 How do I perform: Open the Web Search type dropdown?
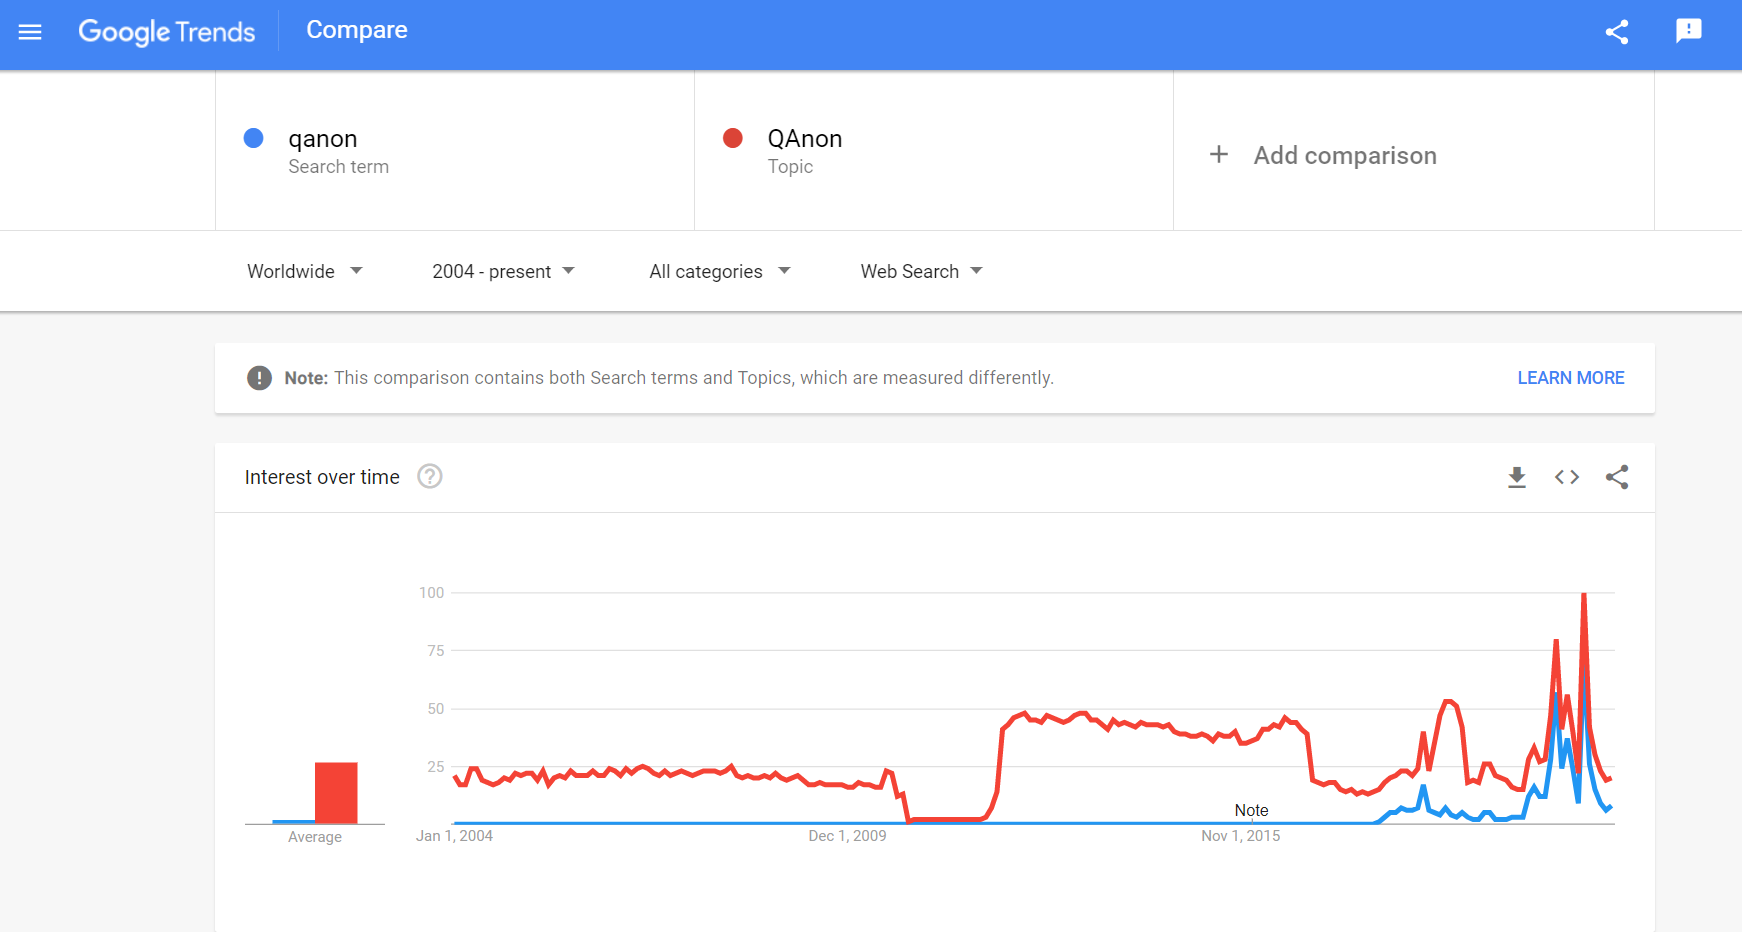tap(922, 271)
